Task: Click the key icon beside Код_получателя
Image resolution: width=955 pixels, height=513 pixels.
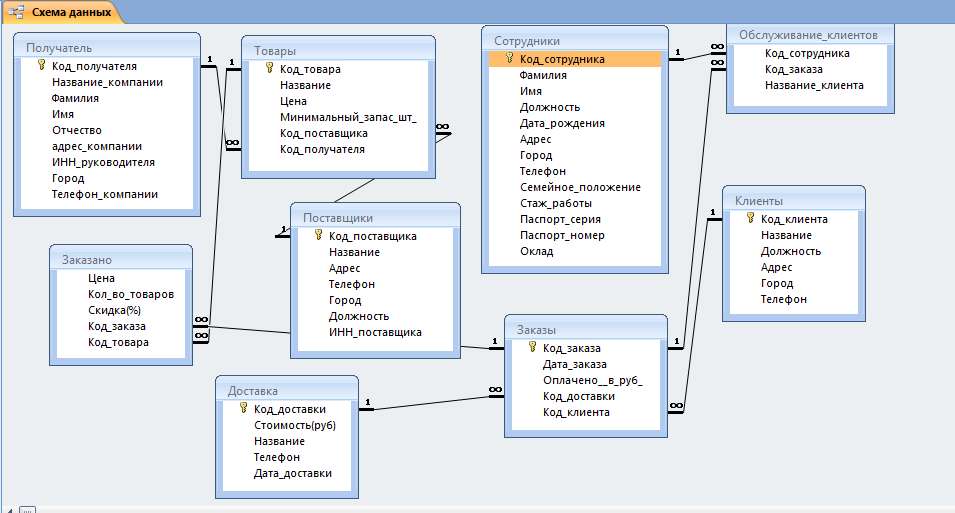Action: (x=42, y=66)
